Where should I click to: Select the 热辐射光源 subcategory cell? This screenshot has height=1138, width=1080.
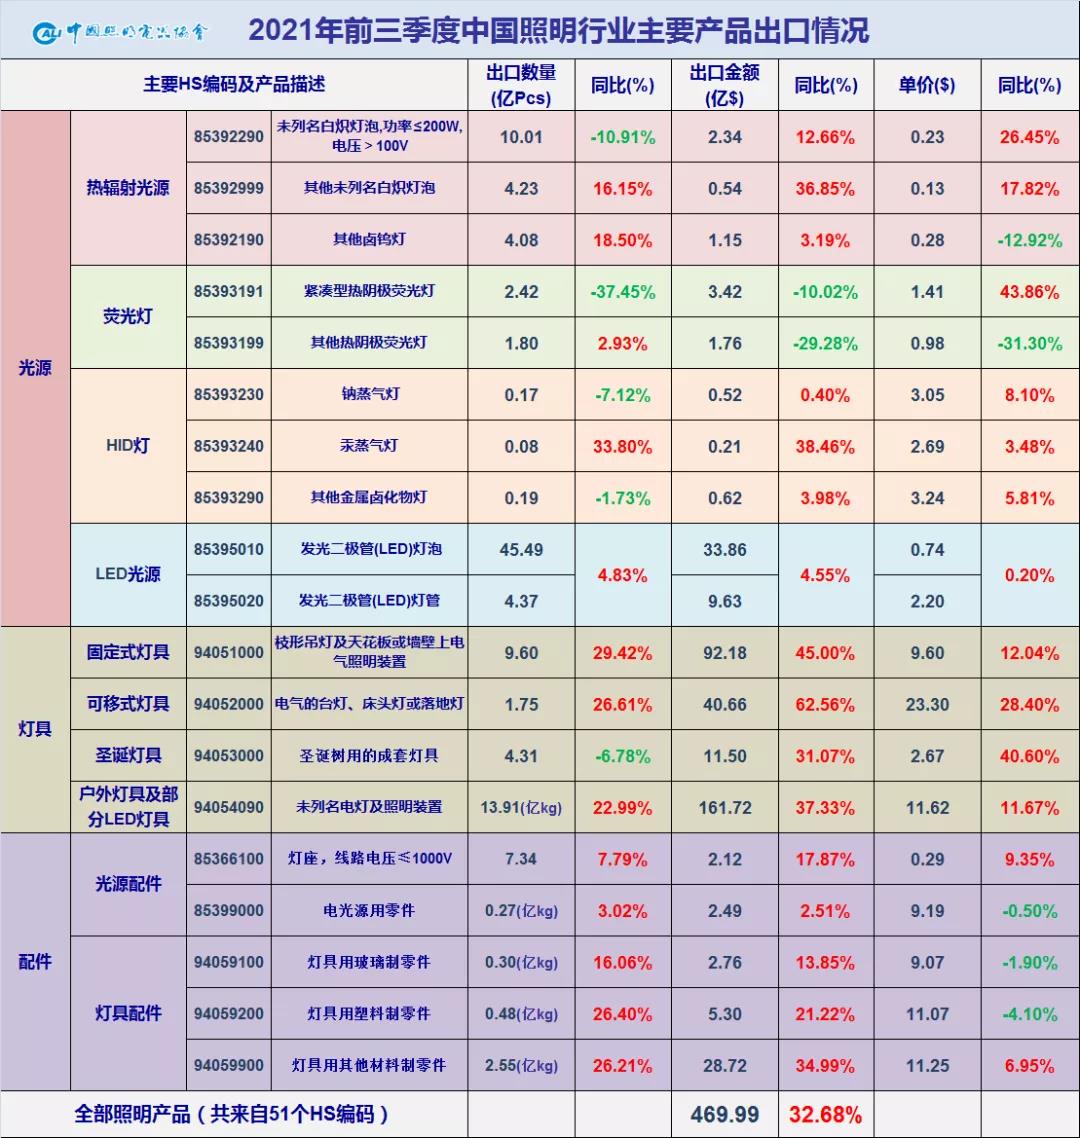click(x=128, y=188)
